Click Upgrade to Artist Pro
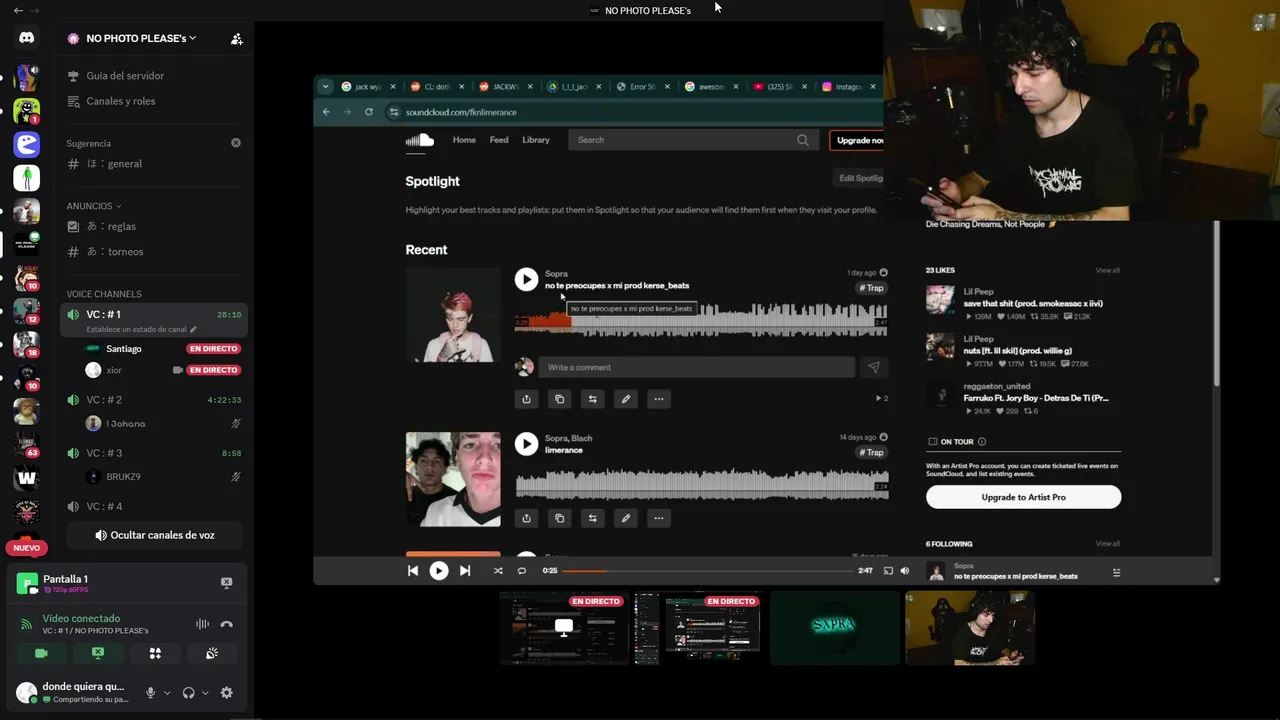Screen dimensions: 1280x720 pos(1023,497)
